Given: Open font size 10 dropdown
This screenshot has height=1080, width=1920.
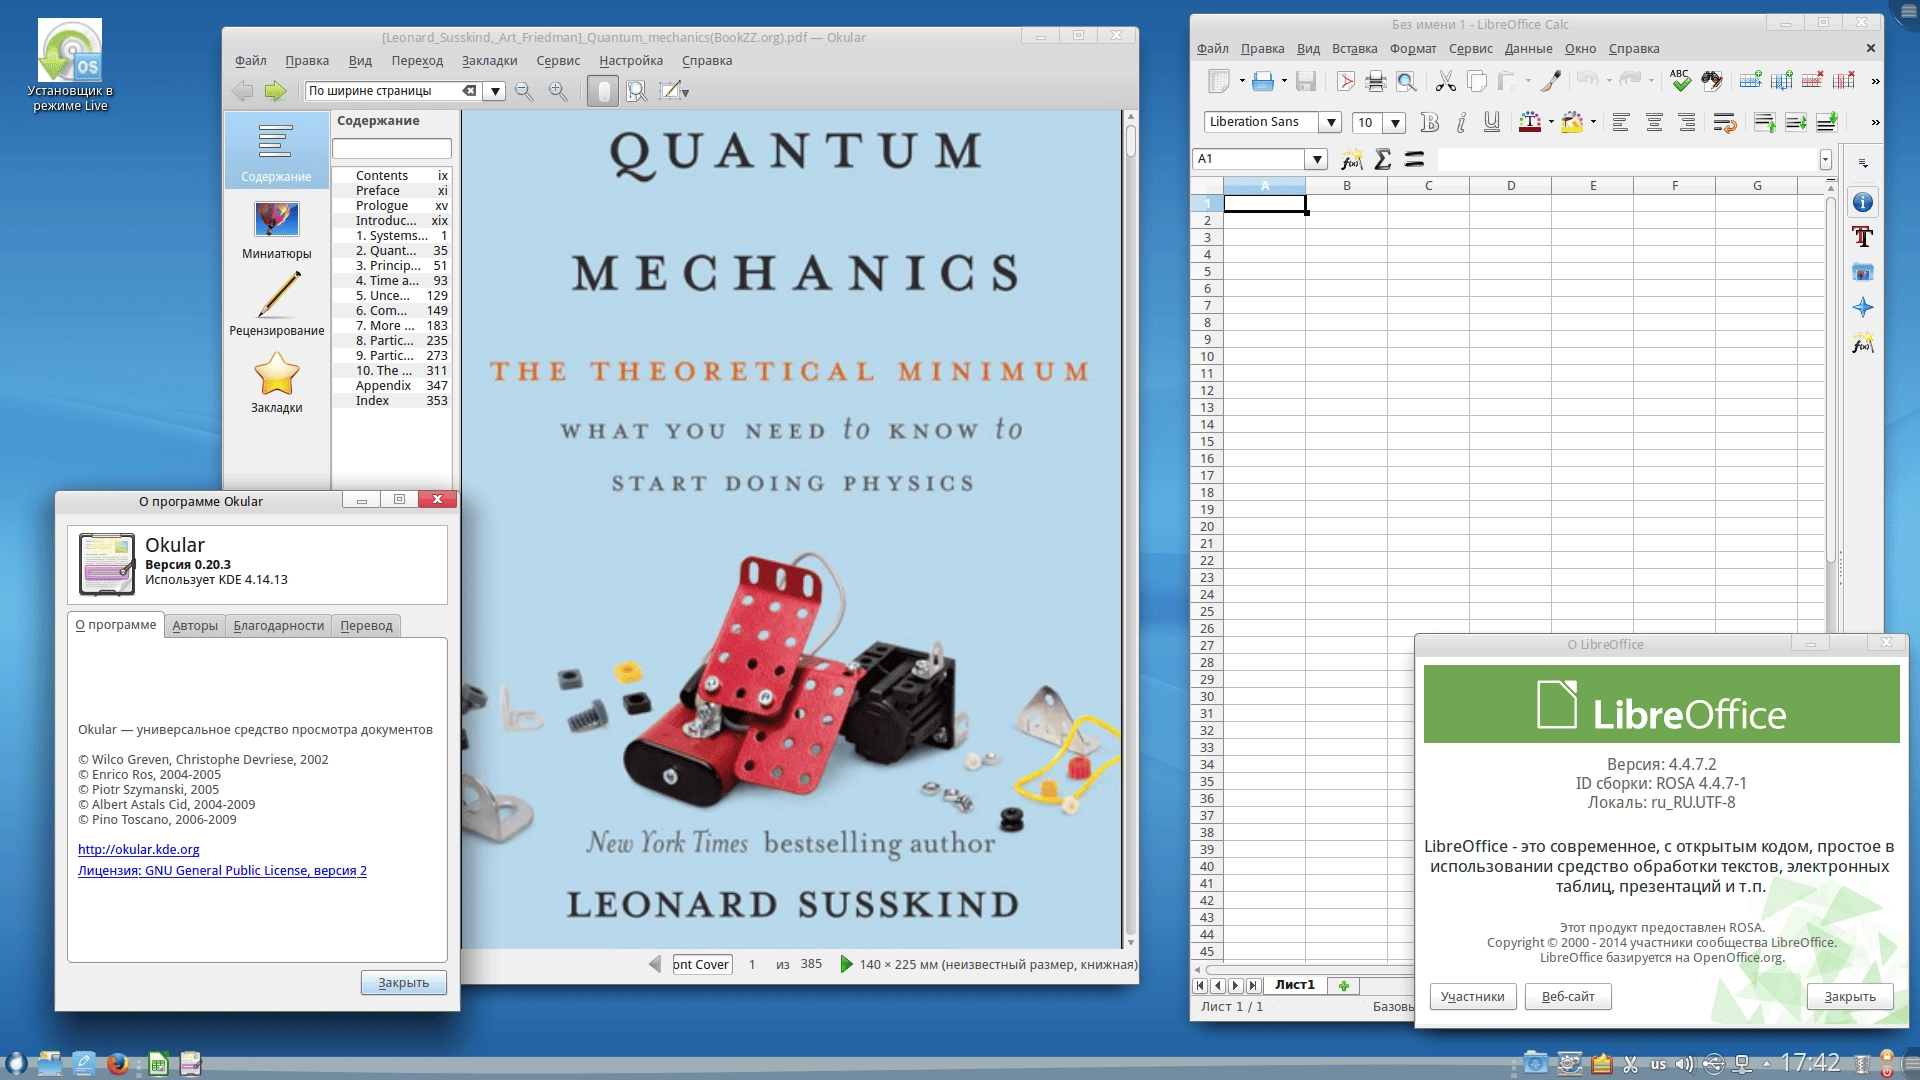Looking at the screenshot, I should (x=1395, y=123).
